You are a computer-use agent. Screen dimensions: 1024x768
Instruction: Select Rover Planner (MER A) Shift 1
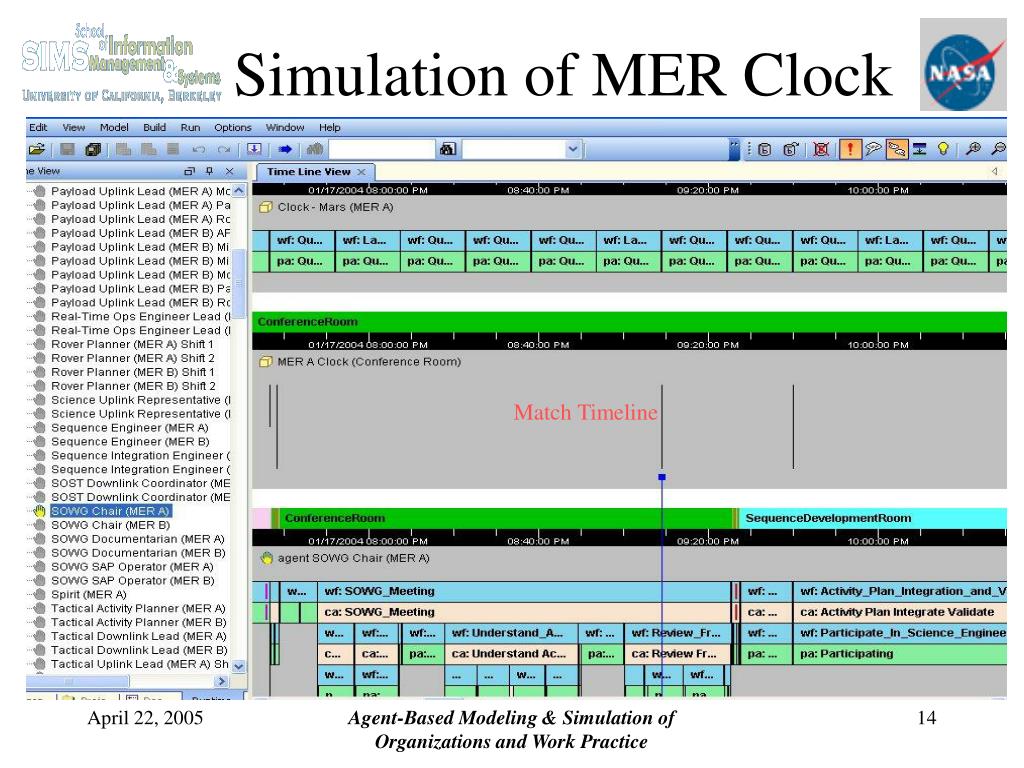click(132, 344)
